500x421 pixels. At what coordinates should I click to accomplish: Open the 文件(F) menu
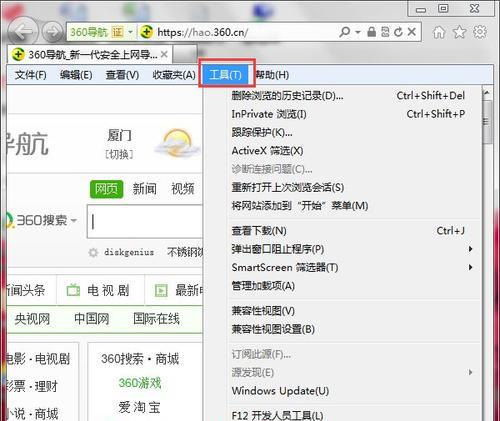[x=30, y=75]
